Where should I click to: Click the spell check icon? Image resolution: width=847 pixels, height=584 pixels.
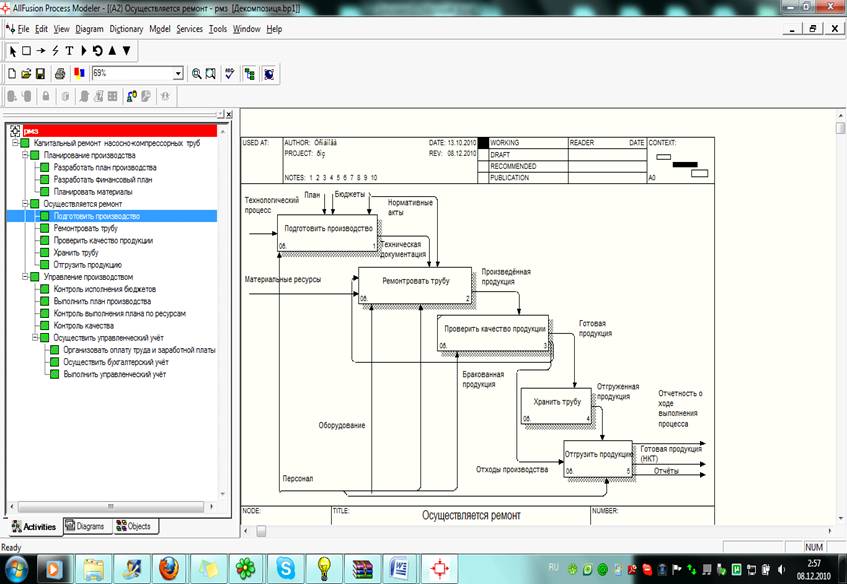[x=230, y=74]
